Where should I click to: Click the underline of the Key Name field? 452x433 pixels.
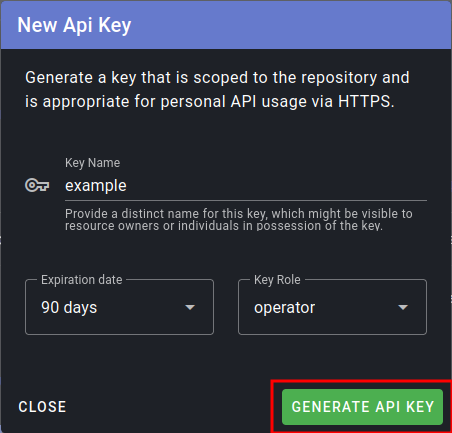pyautogui.click(x=246, y=201)
